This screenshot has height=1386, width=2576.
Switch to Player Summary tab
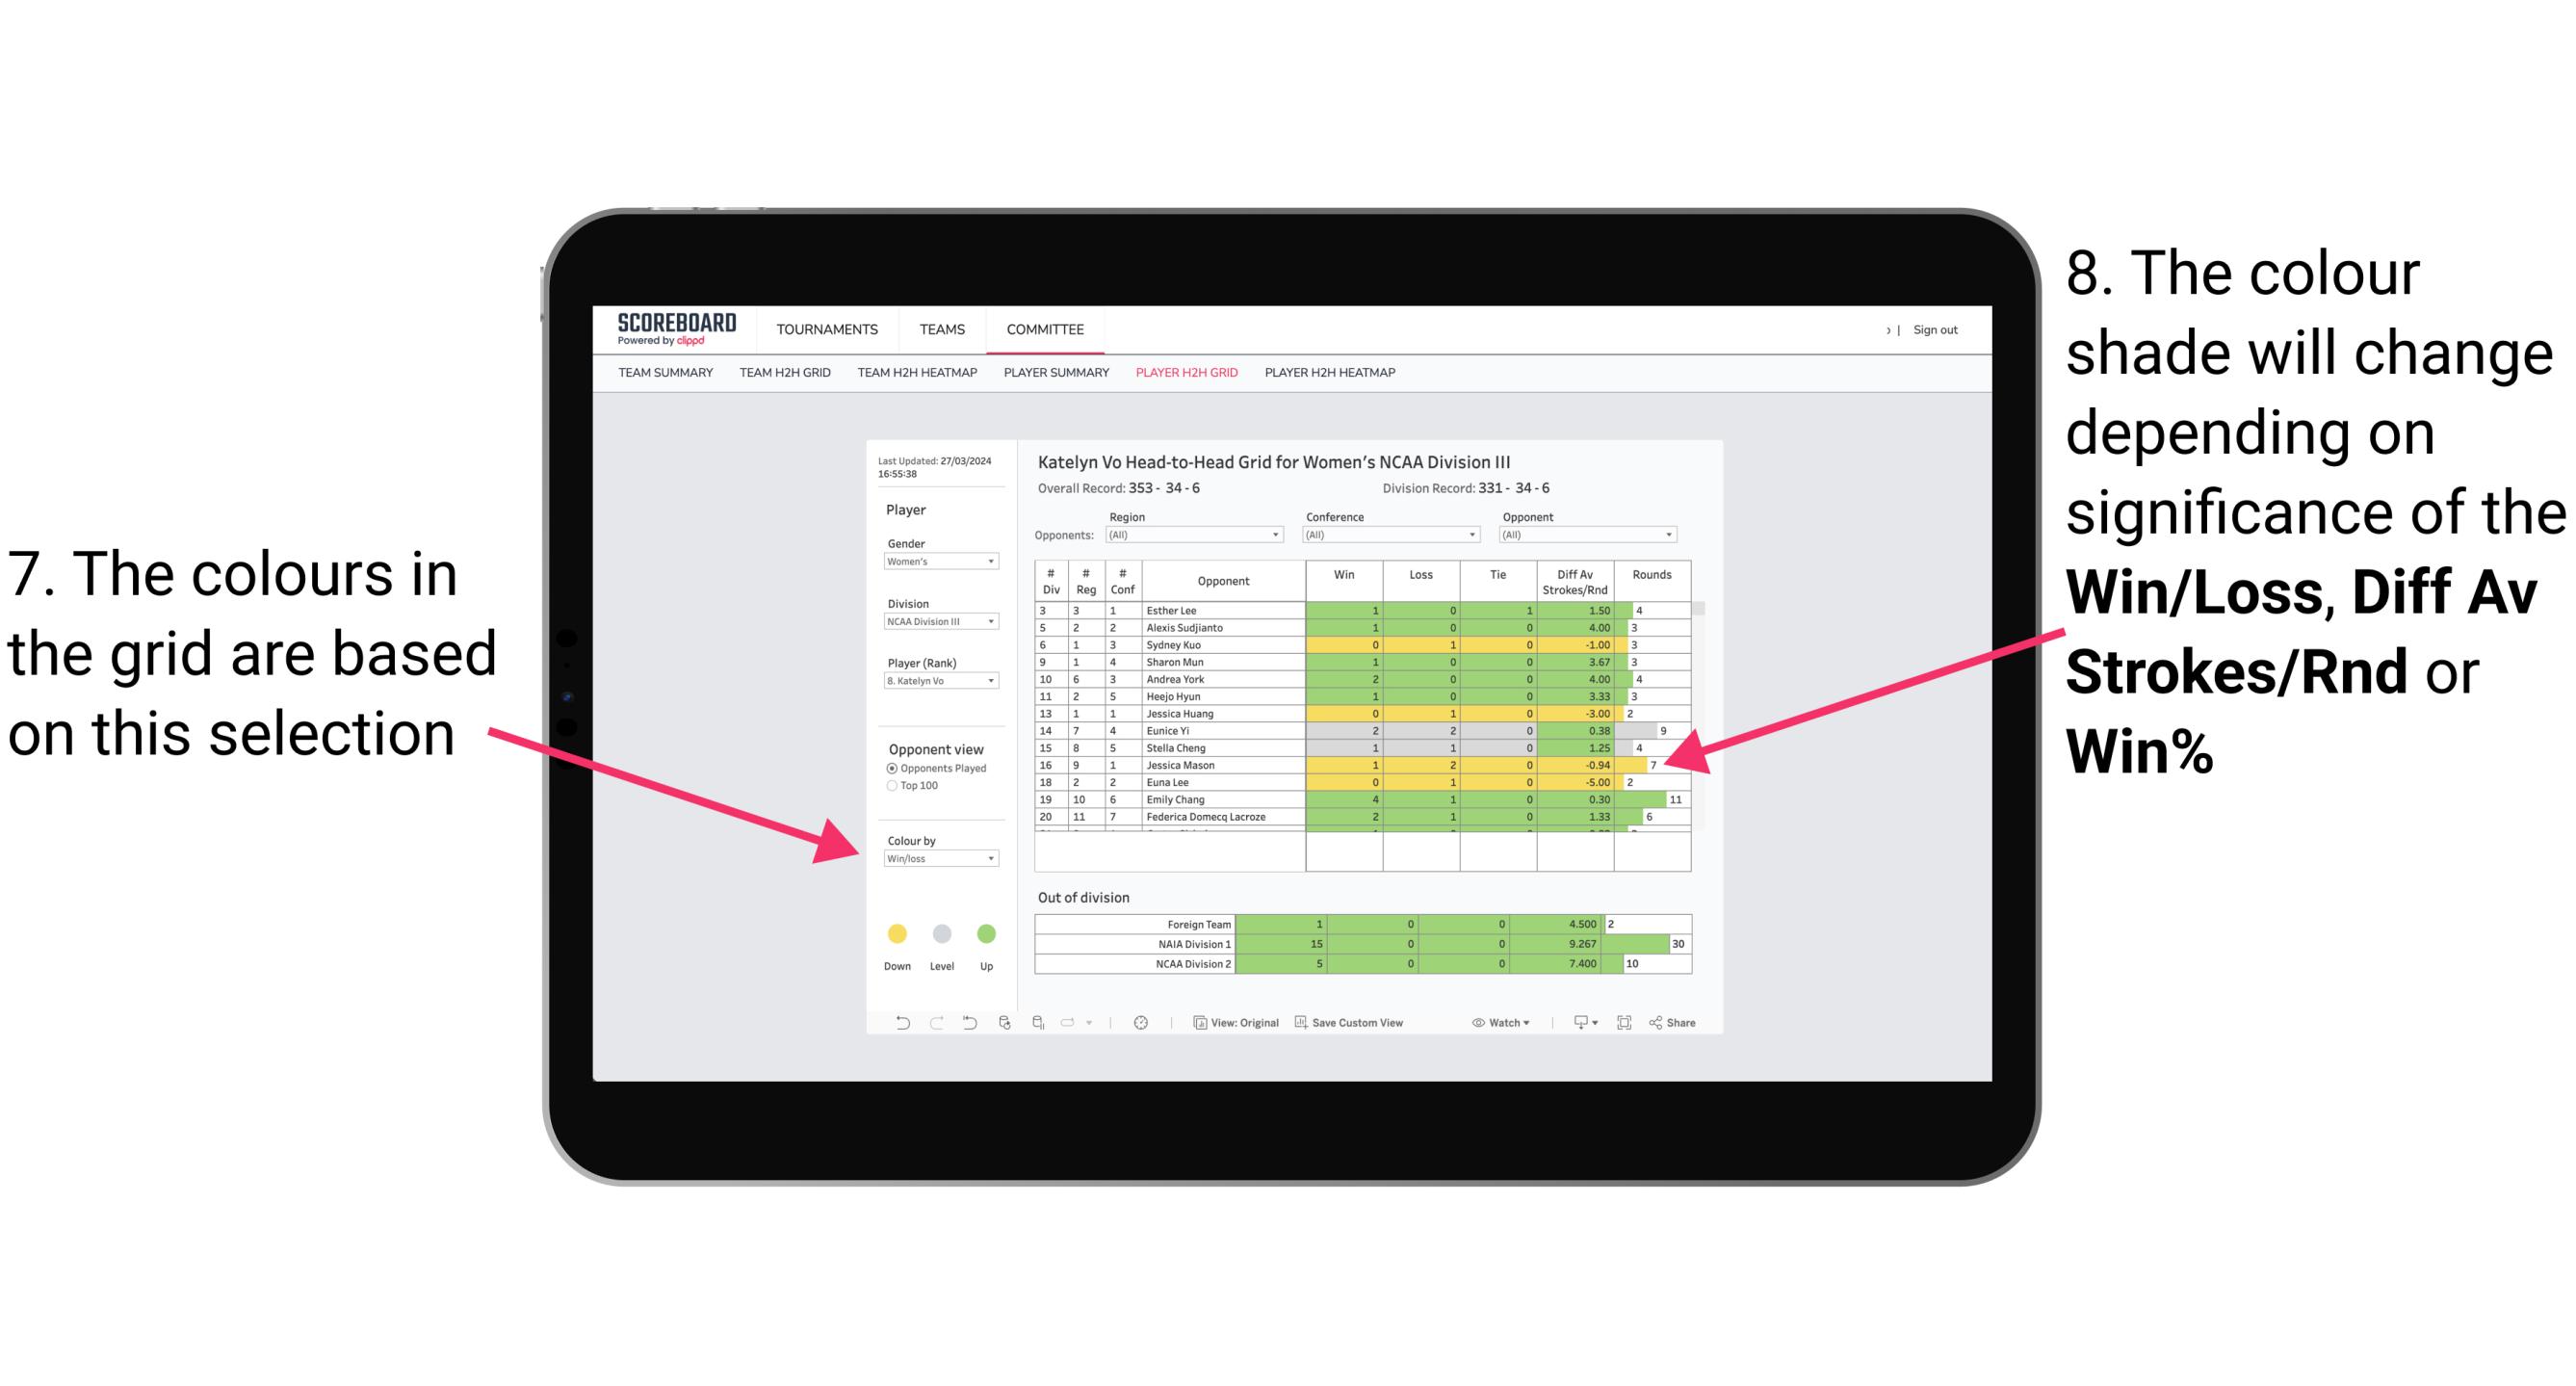coord(1057,379)
